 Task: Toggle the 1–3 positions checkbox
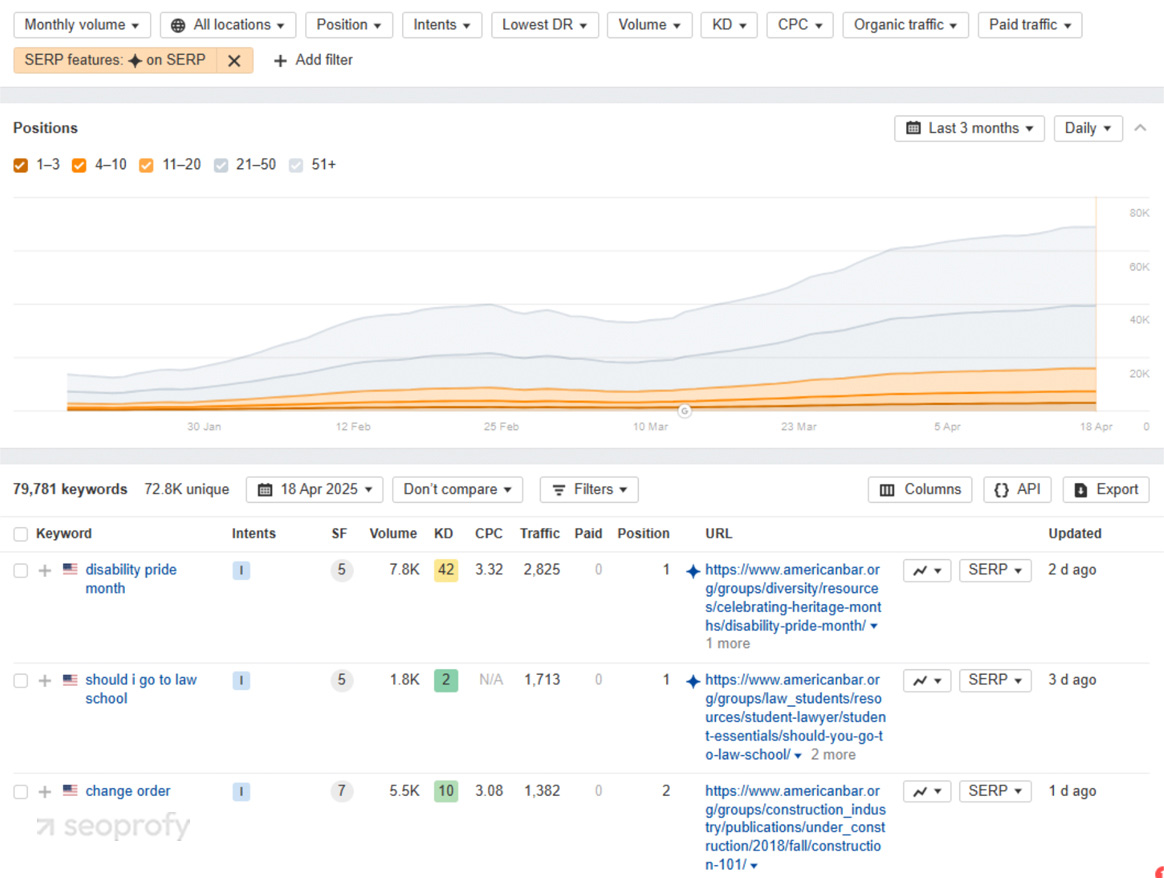pyautogui.click(x=21, y=165)
